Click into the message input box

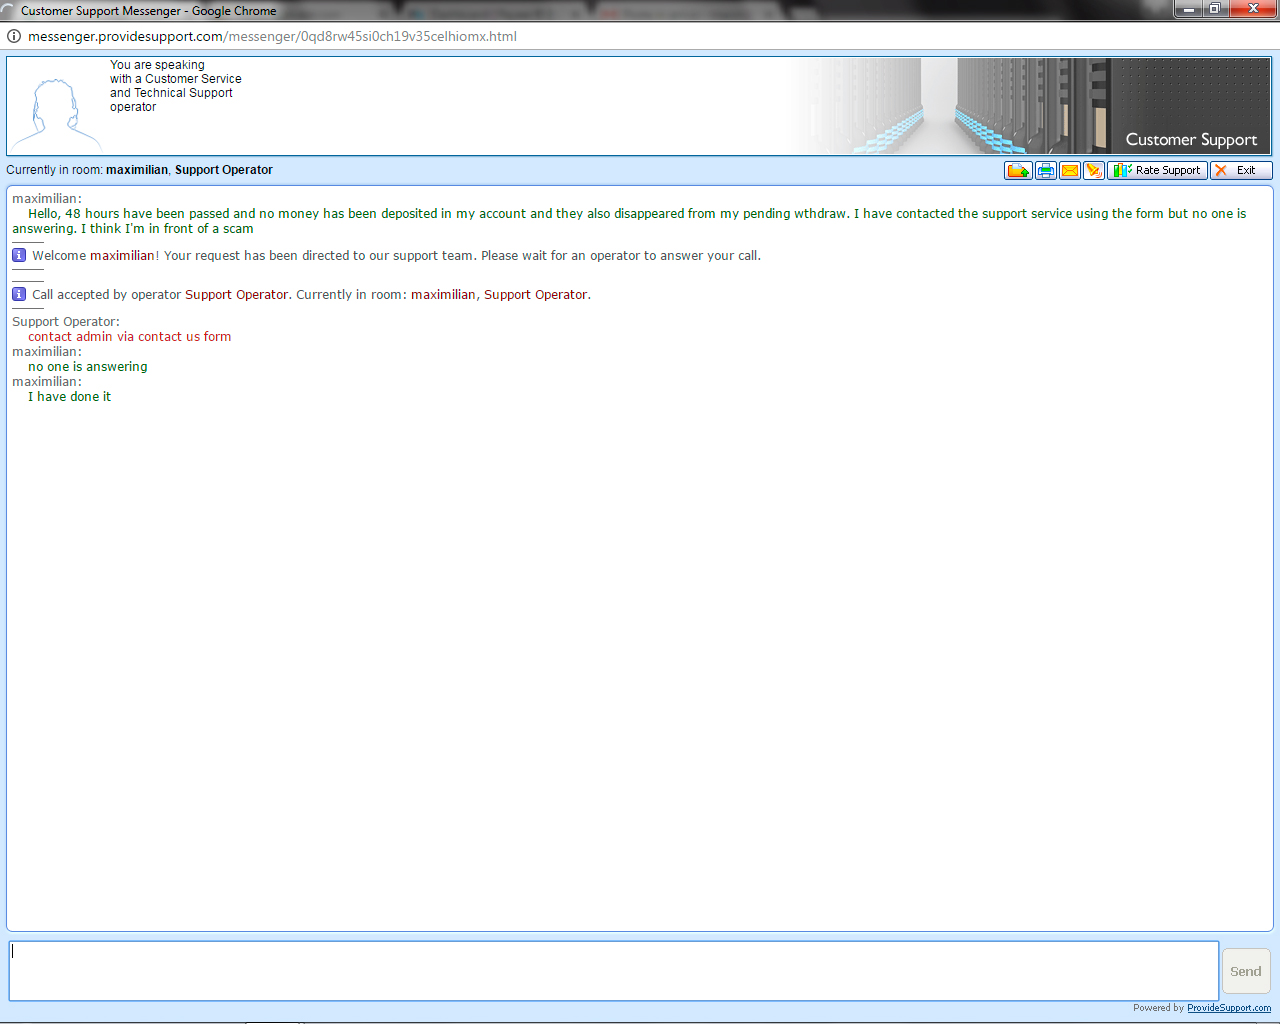click(x=613, y=970)
